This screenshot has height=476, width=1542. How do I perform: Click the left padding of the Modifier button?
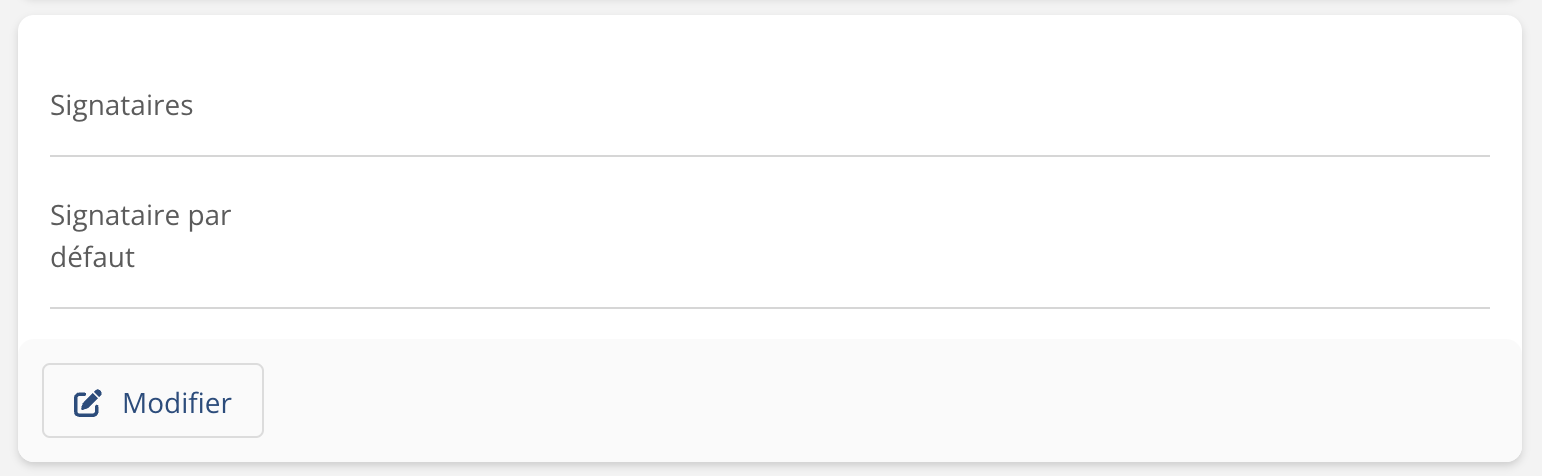click(x=55, y=401)
